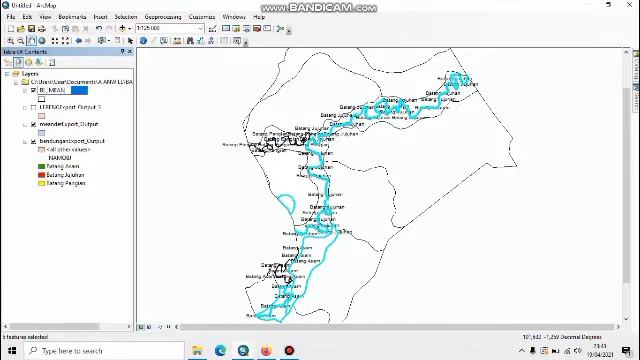Switch to List By Visibility view
The width and height of the screenshot is (640, 360).
point(29,62)
